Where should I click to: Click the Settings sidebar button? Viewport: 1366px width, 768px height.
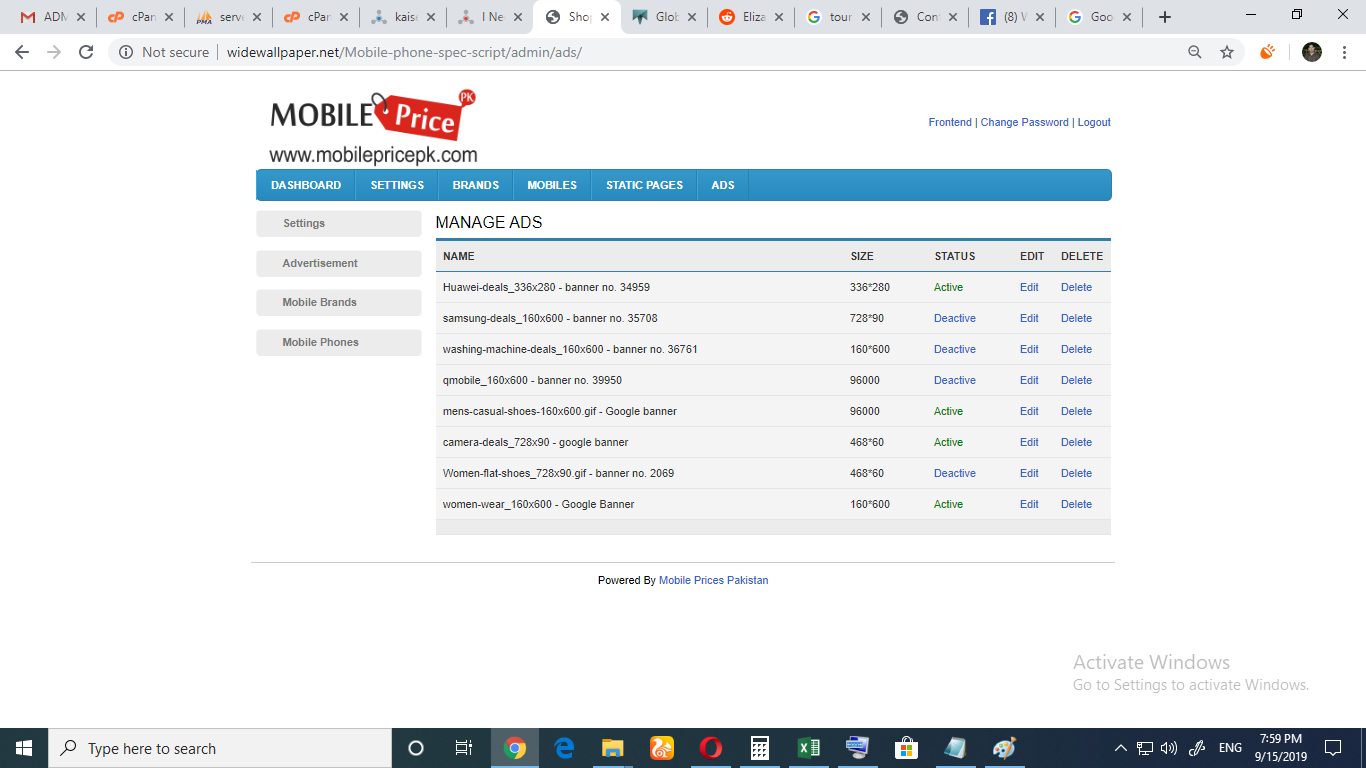(339, 223)
